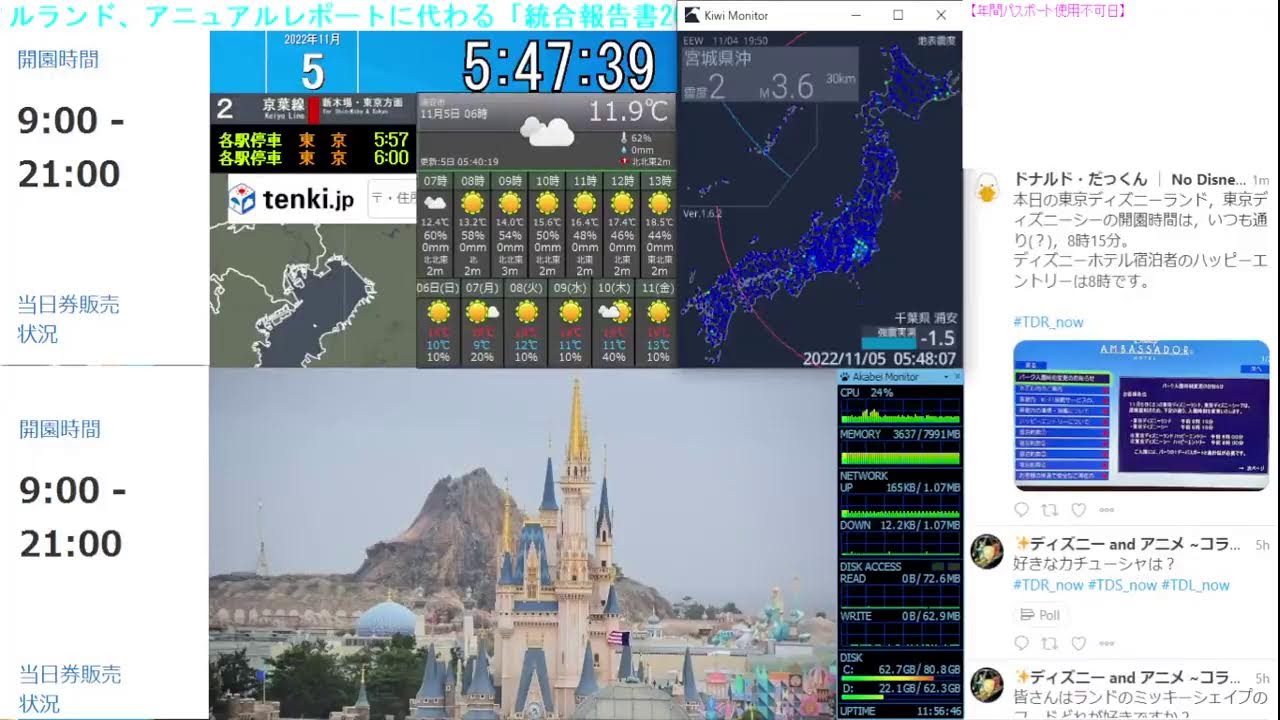Image resolution: width=1280 pixels, height=720 pixels.
Task: Minimize the Kiwi Monitor window
Action: pos(856,15)
